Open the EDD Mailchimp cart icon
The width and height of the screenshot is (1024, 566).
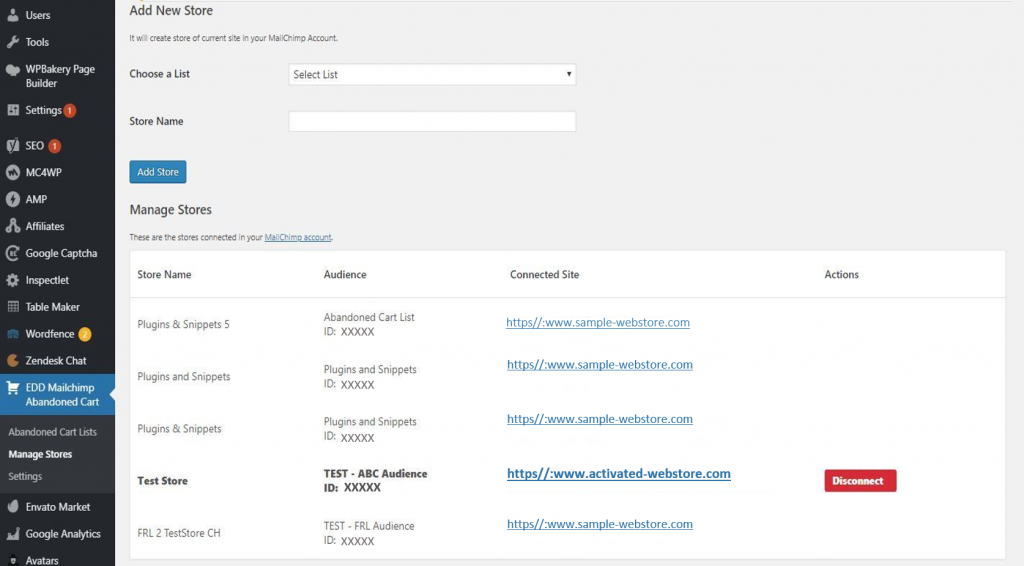click(13, 388)
